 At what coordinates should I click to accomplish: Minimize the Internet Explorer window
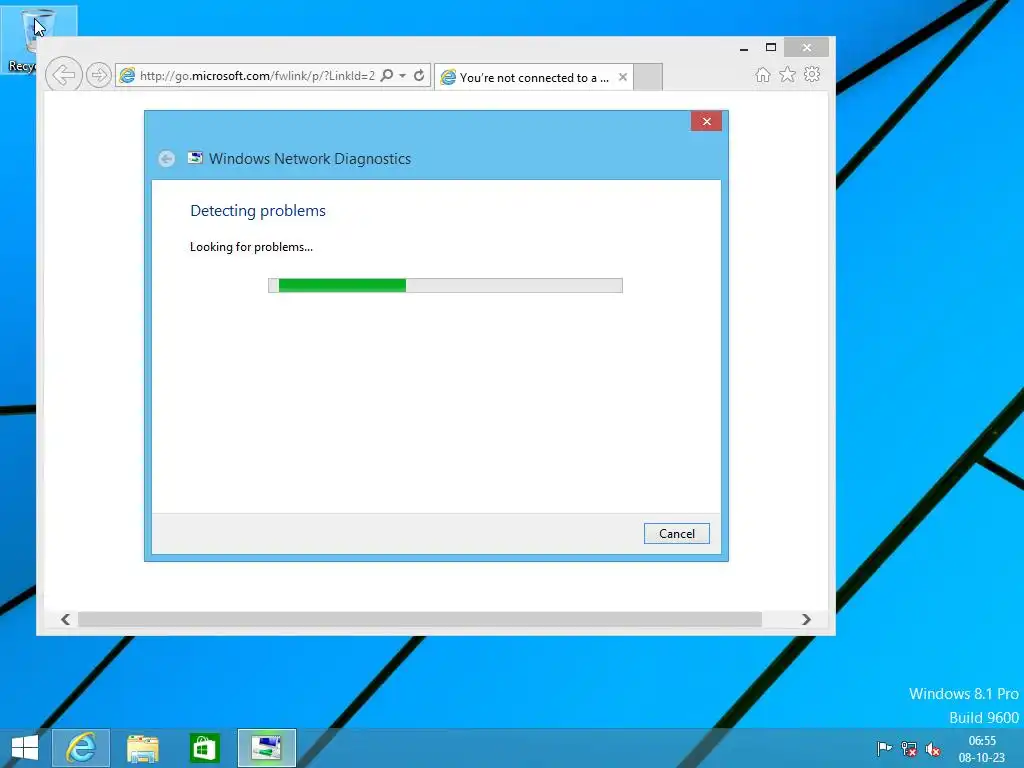click(744, 48)
